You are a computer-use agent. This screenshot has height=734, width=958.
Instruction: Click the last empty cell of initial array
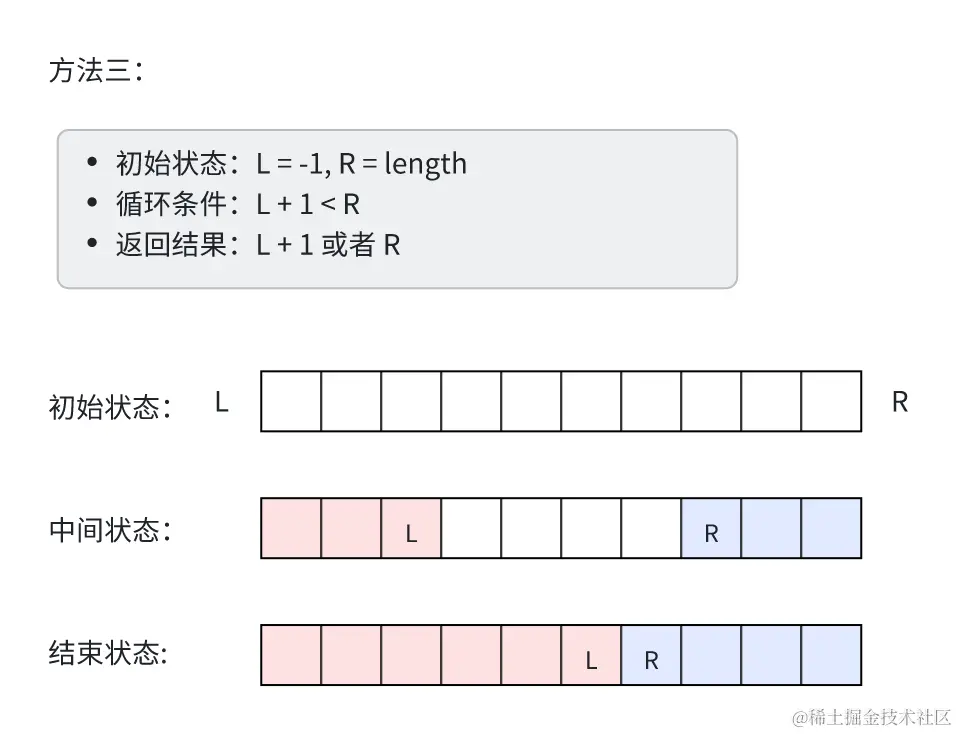pos(831,401)
